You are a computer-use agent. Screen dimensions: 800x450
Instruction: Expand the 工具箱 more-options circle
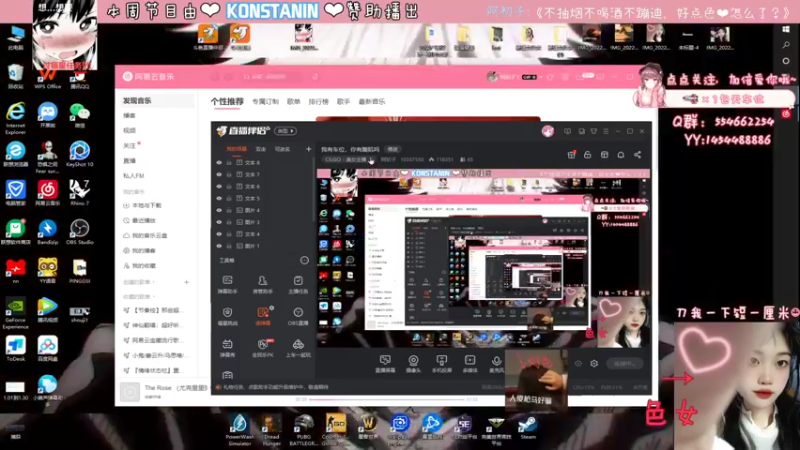pos(305,260)
